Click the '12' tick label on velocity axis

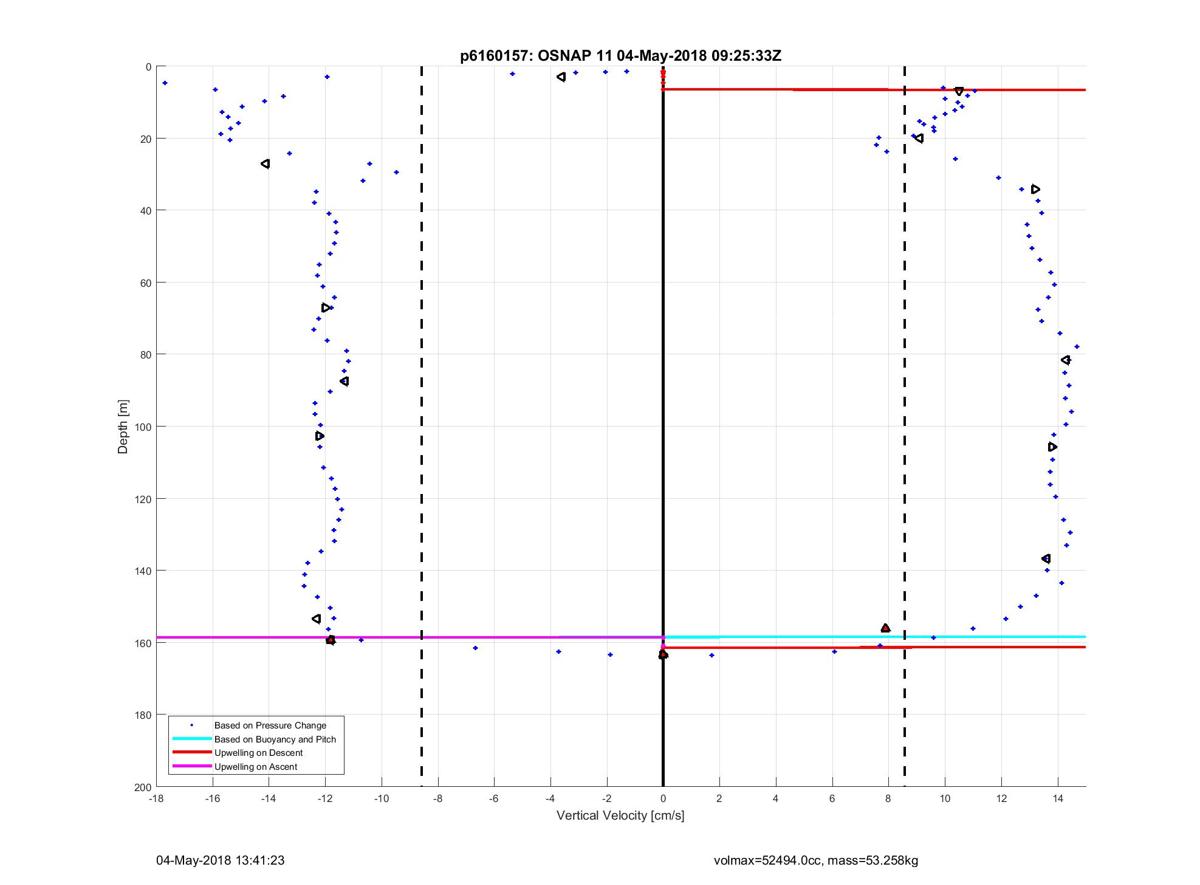(1001, 799)
